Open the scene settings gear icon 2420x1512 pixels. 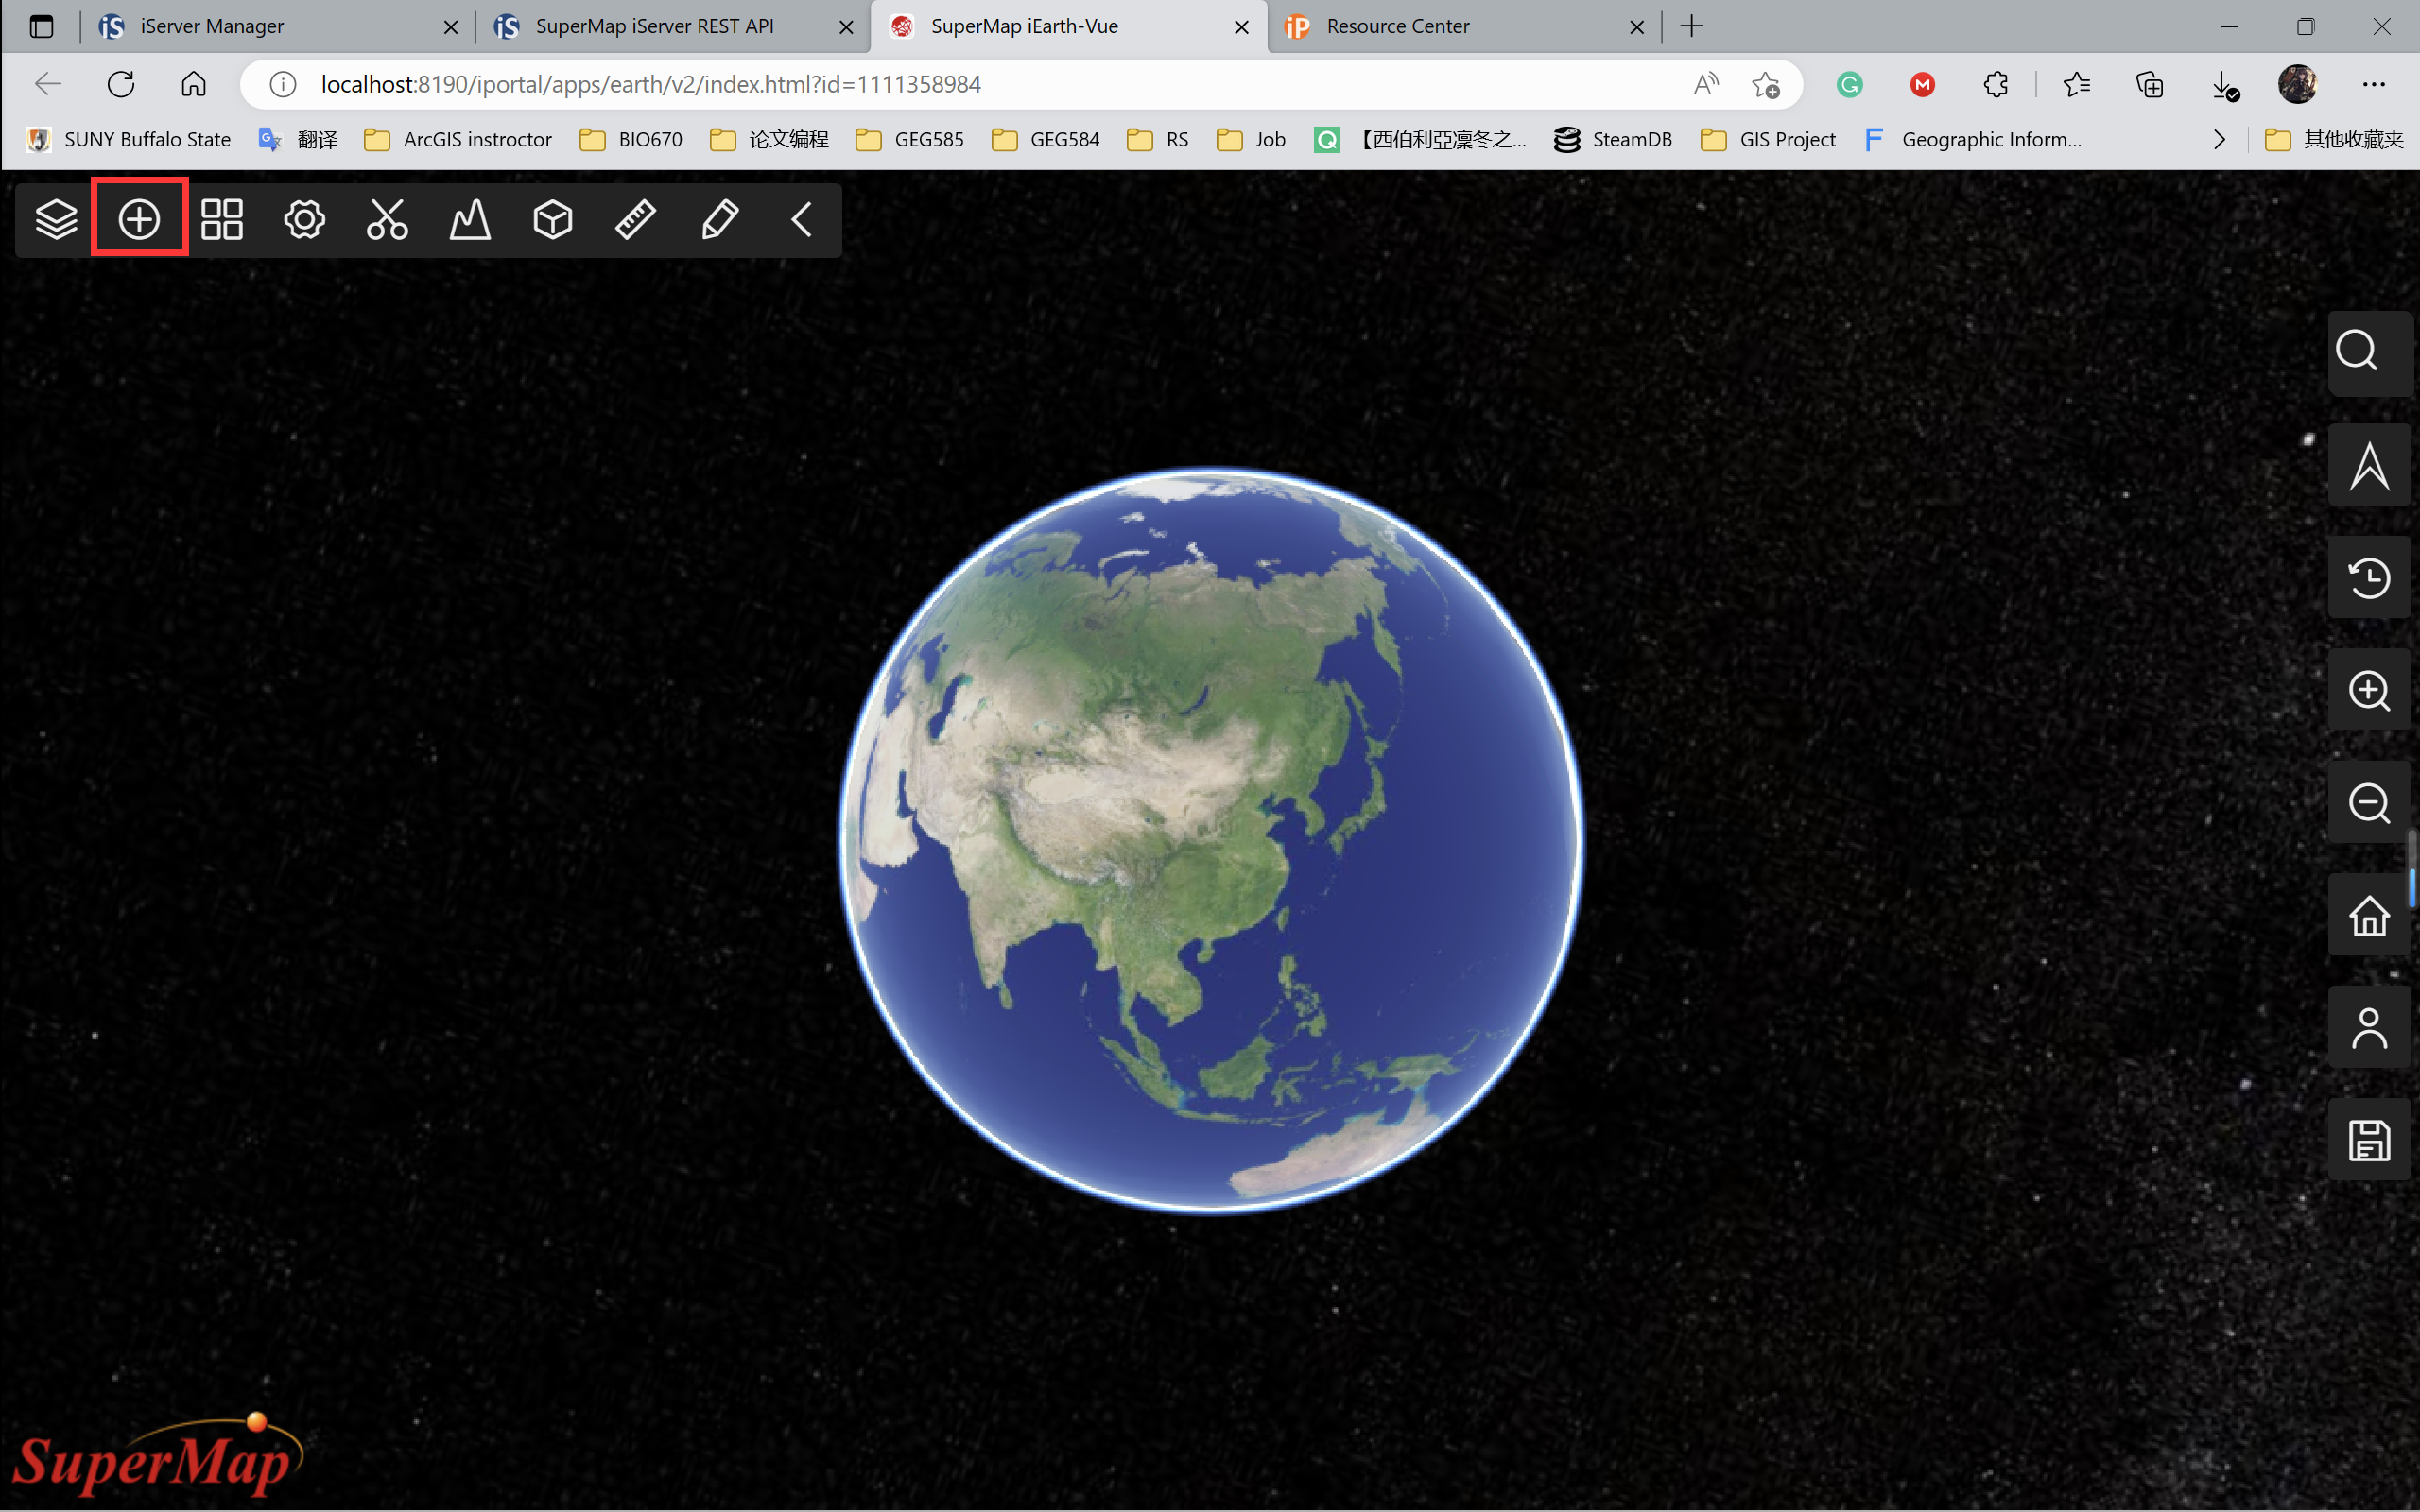[x=304, y=219]
